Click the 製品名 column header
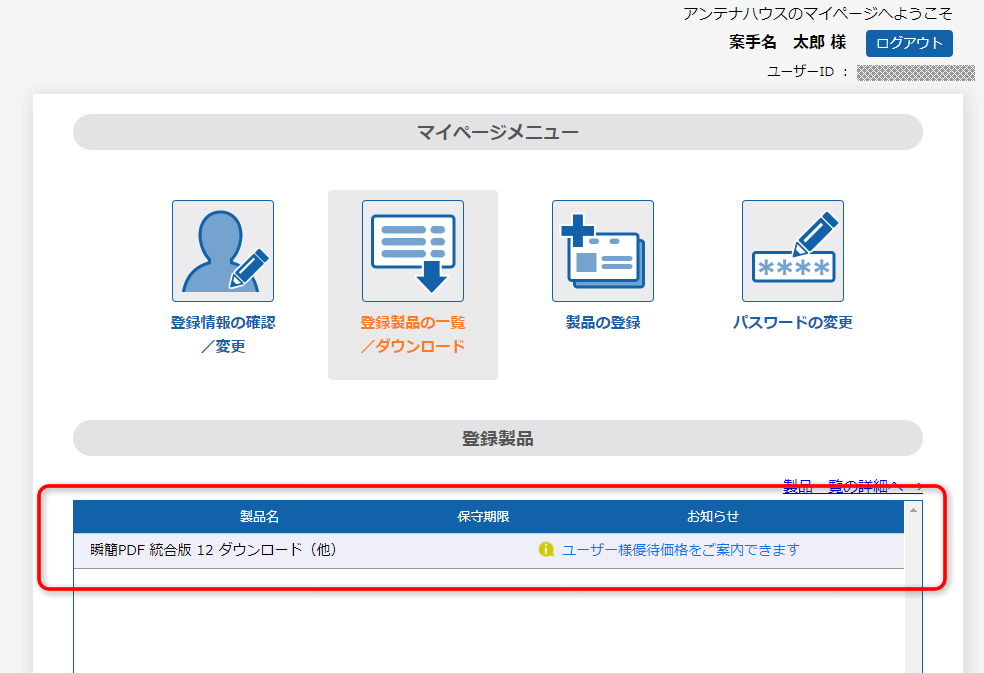Image resolution: width=984 pixels, height=673 pixels. 259,517
